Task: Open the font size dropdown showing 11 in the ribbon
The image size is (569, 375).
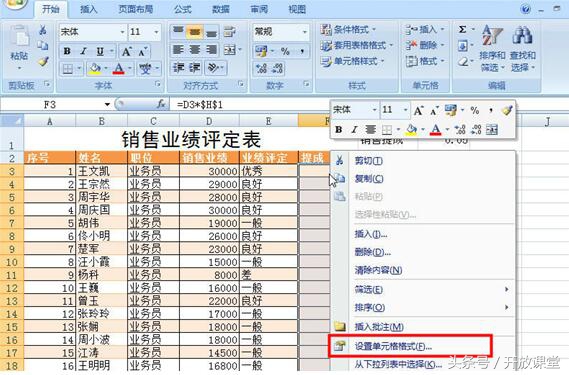Action: point(156,32)
